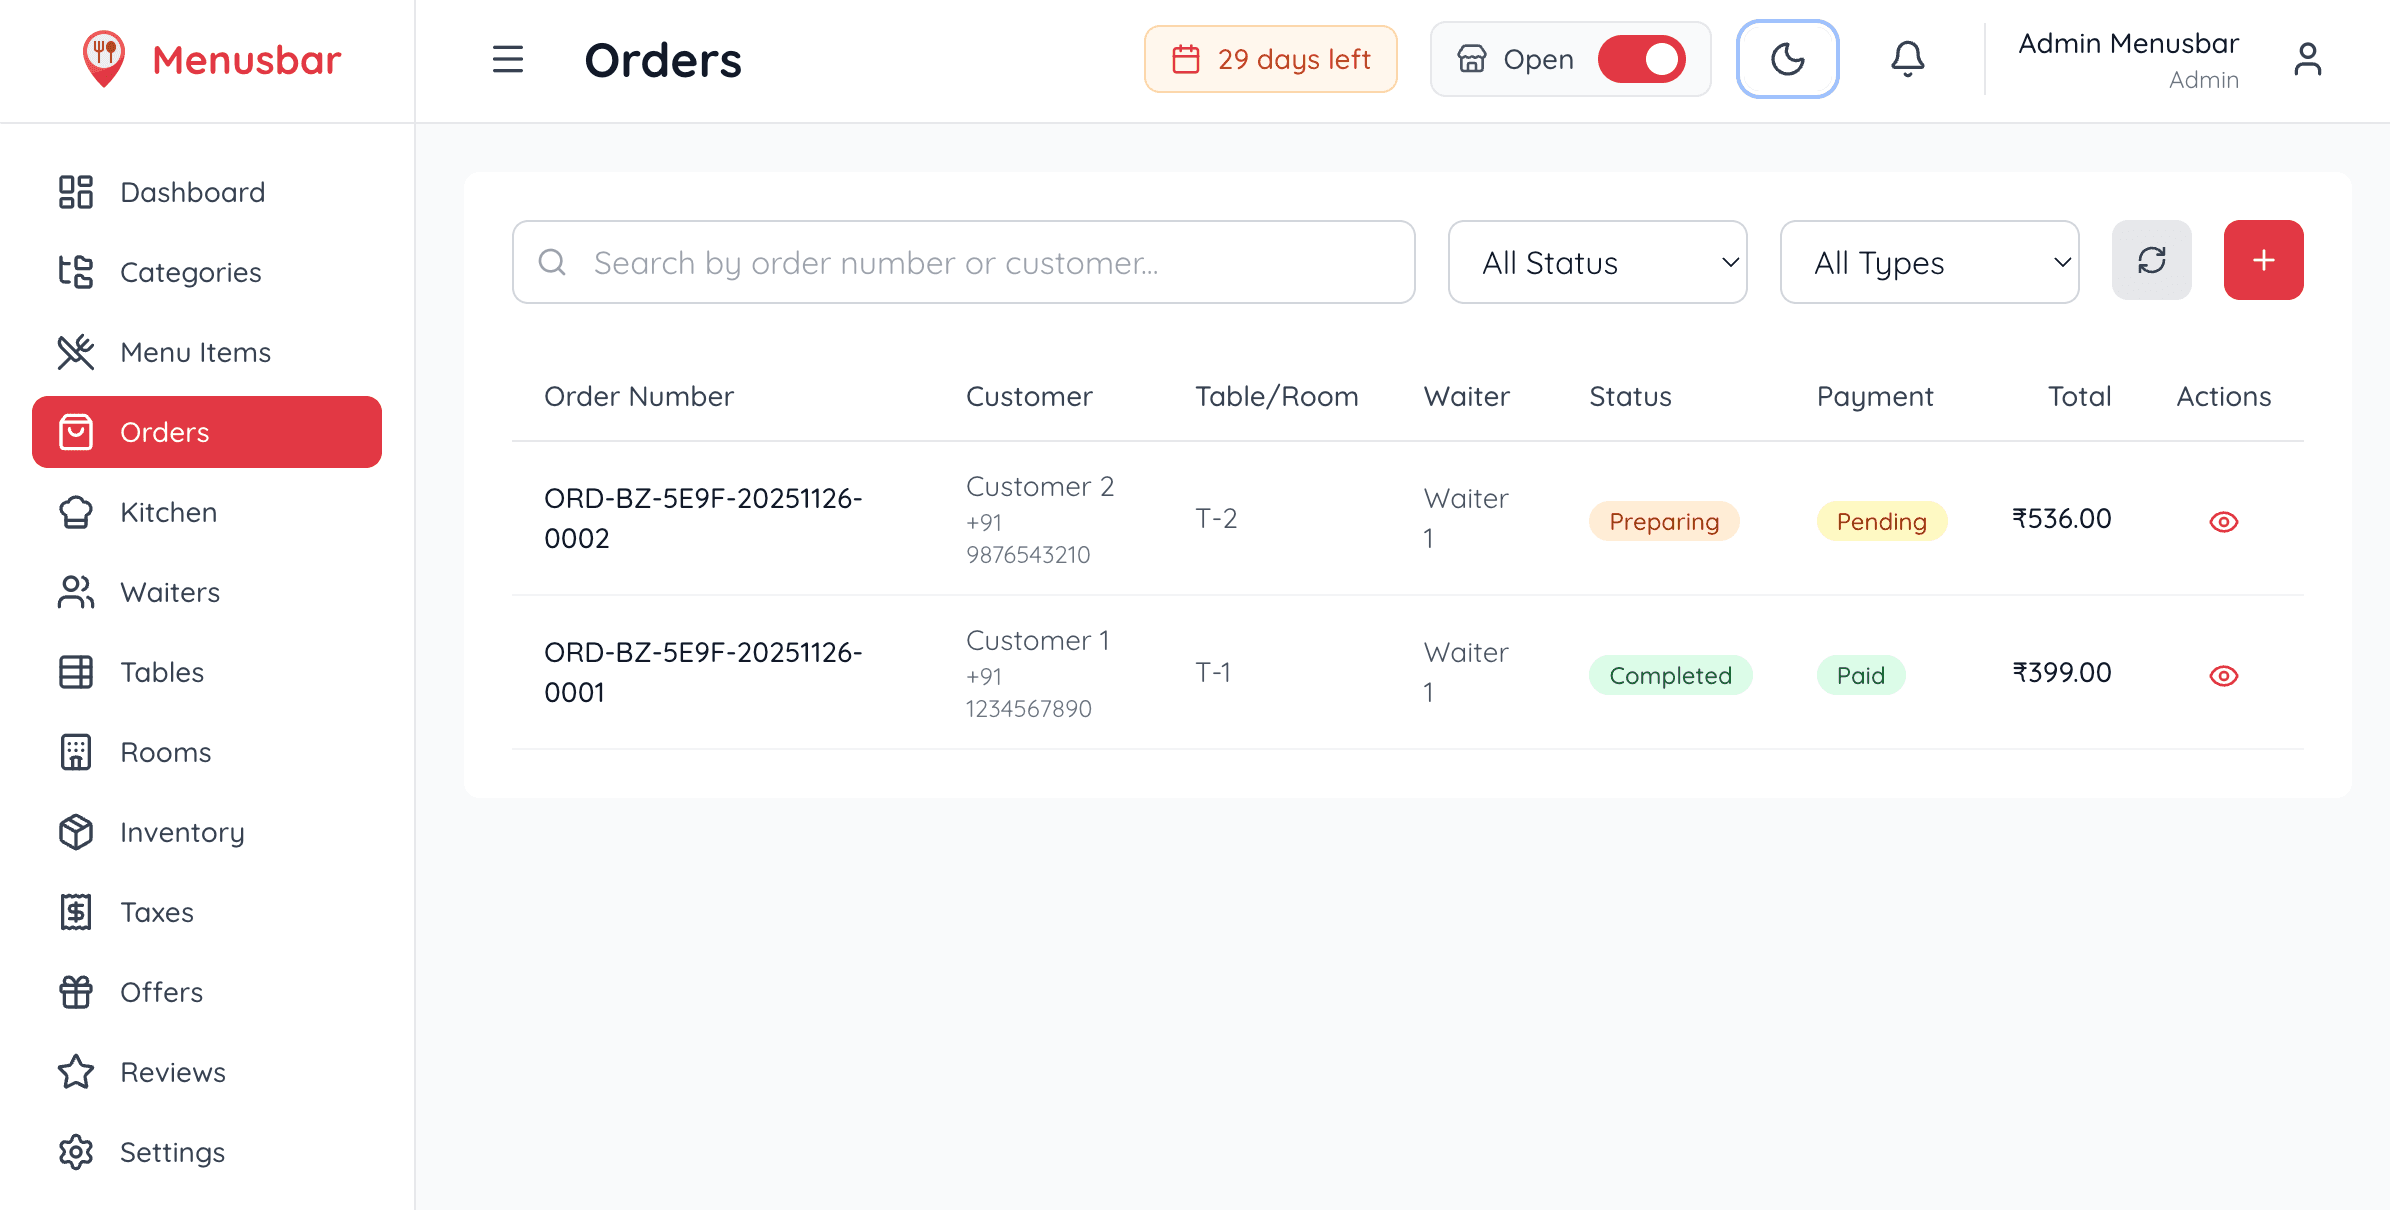
Task: Open the All Types dropdown
Action: [1928, 262]
